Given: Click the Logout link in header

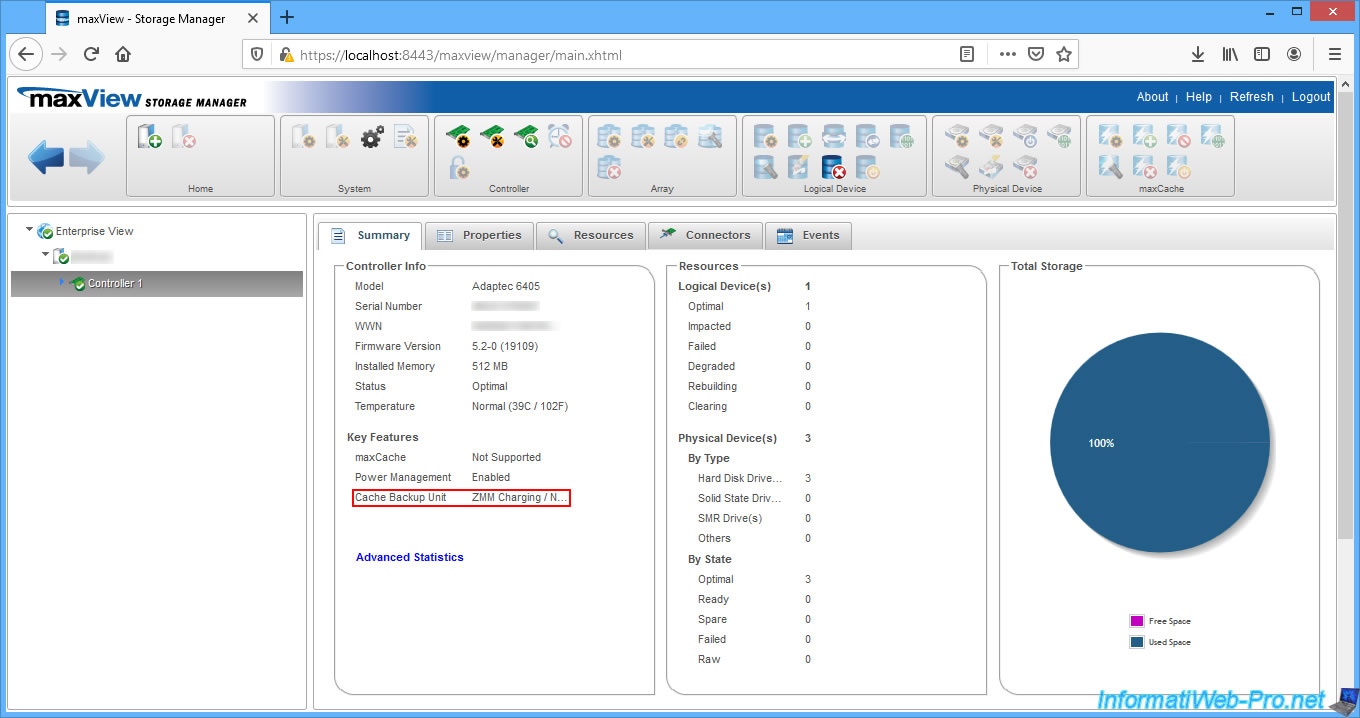Looking at the screenshot, I should pos(1310,97).
